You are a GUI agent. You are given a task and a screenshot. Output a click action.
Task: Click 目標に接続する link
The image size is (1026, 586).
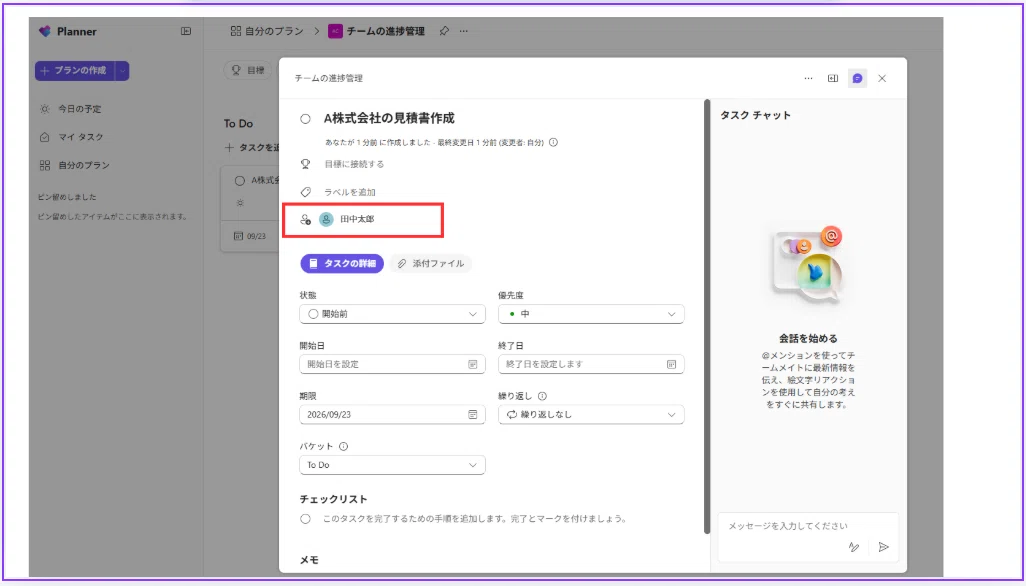(x=354, y=164)
